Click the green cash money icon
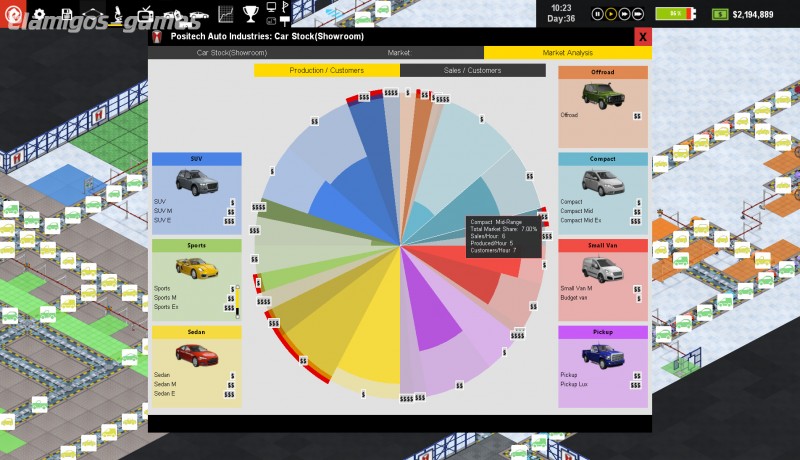Screen dimensions: 800x460 tap(720, 14)
